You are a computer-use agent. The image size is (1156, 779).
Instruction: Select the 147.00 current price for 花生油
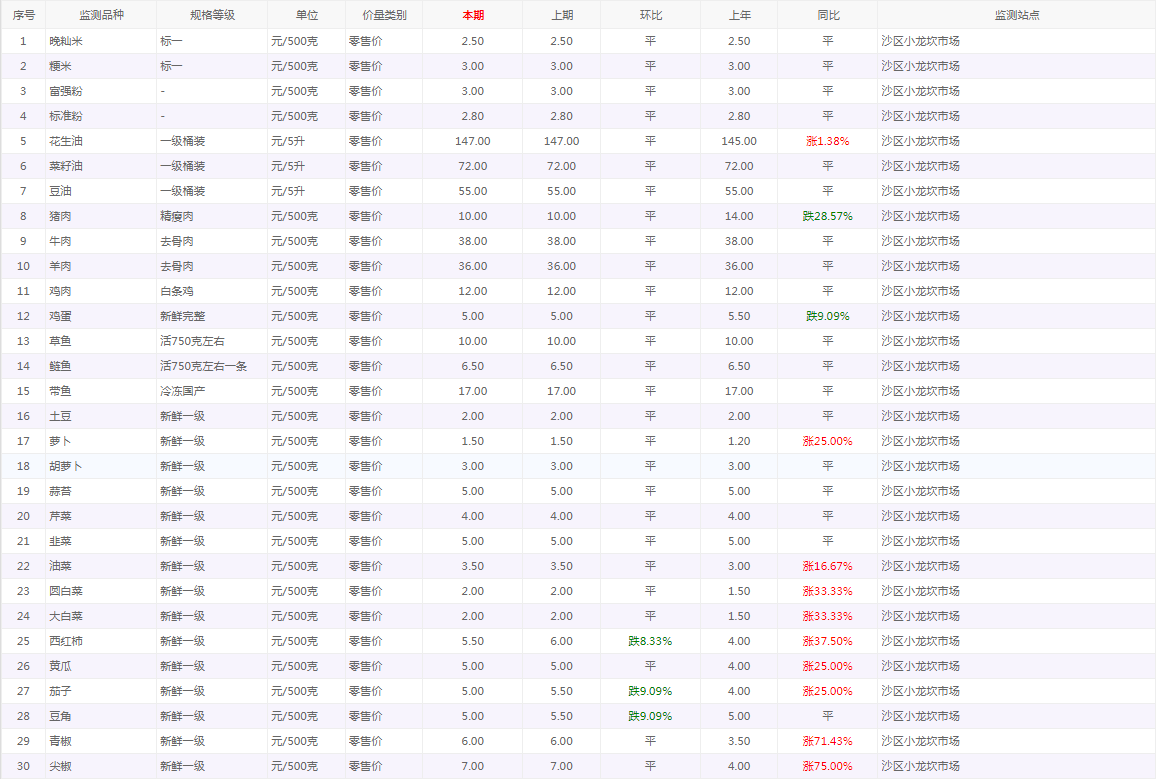pyautogui.click(x=472, y=141)
